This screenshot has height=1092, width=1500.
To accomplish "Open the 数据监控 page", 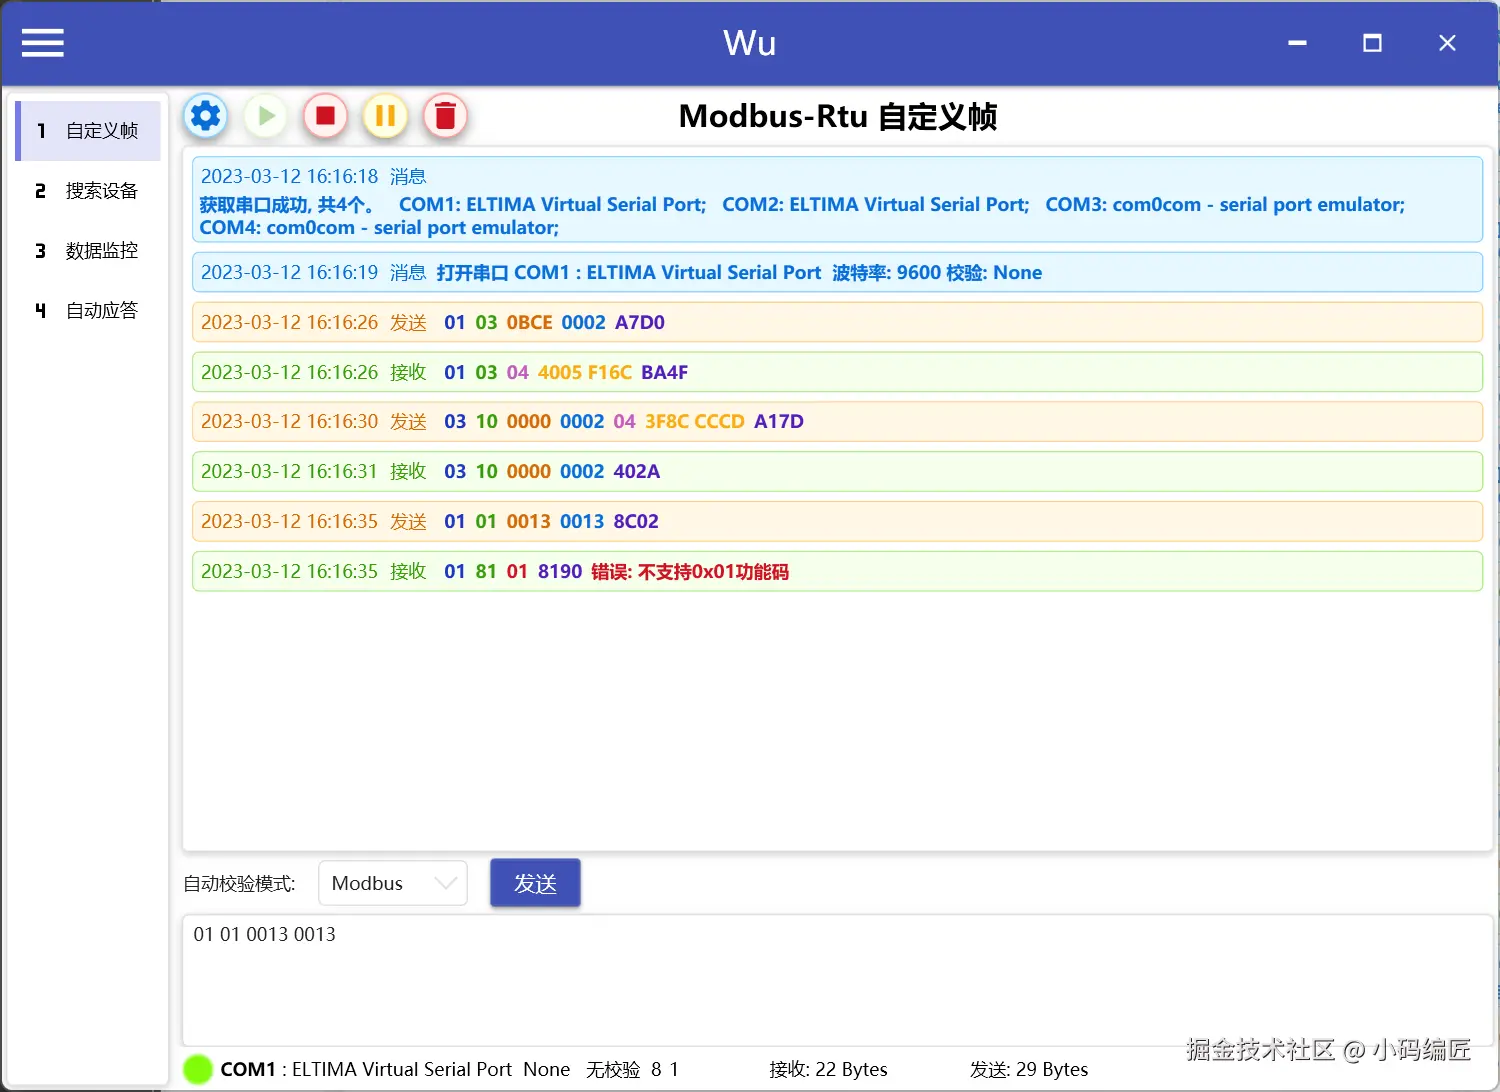I will (89, 251).
